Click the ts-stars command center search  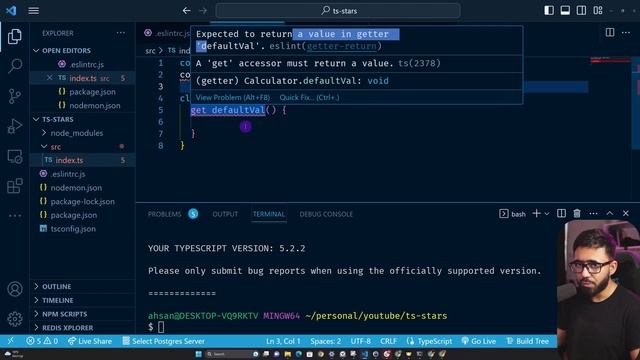(x=338, y=11)
